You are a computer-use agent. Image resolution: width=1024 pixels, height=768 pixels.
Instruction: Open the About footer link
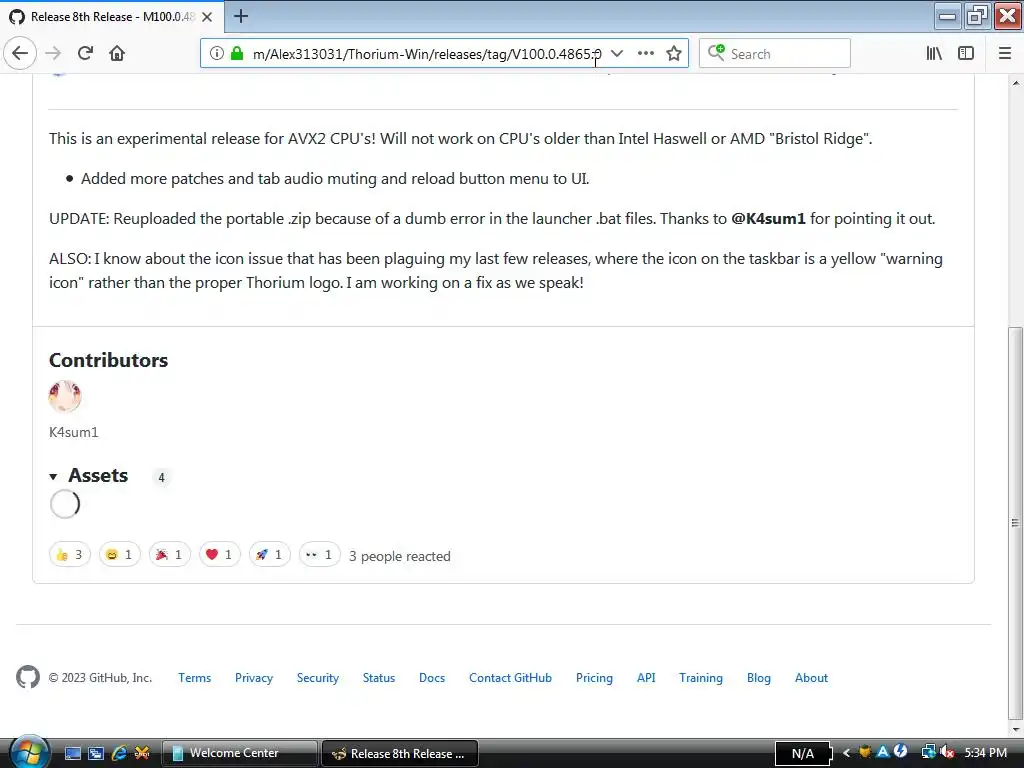pos(811,678)
